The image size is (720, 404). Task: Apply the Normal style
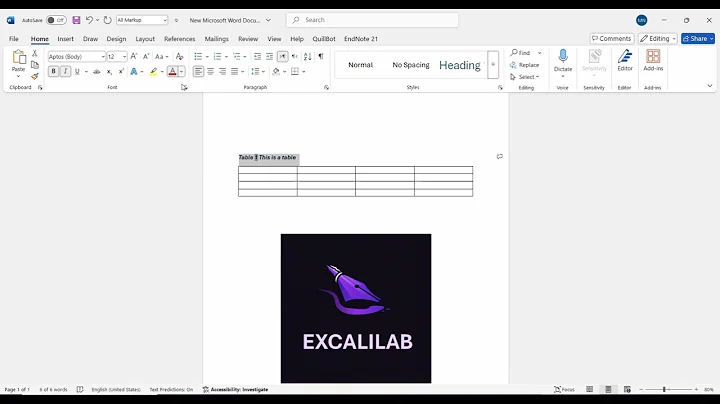(x=360, y=65)
